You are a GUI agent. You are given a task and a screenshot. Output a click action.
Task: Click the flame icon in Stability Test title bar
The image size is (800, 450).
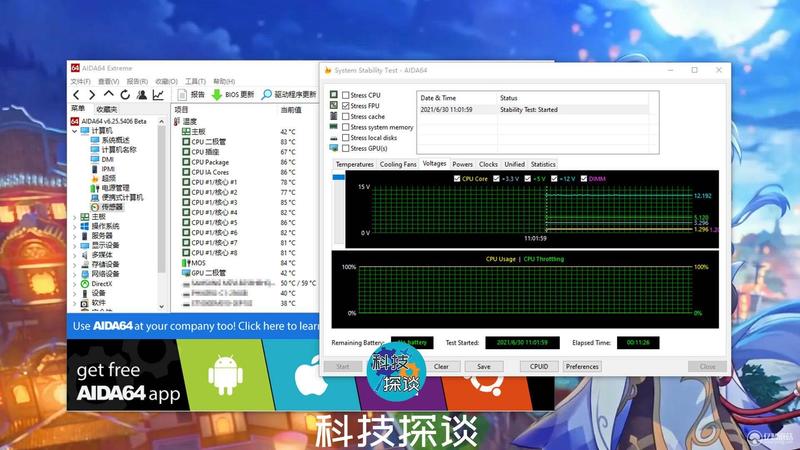[328, 70]
